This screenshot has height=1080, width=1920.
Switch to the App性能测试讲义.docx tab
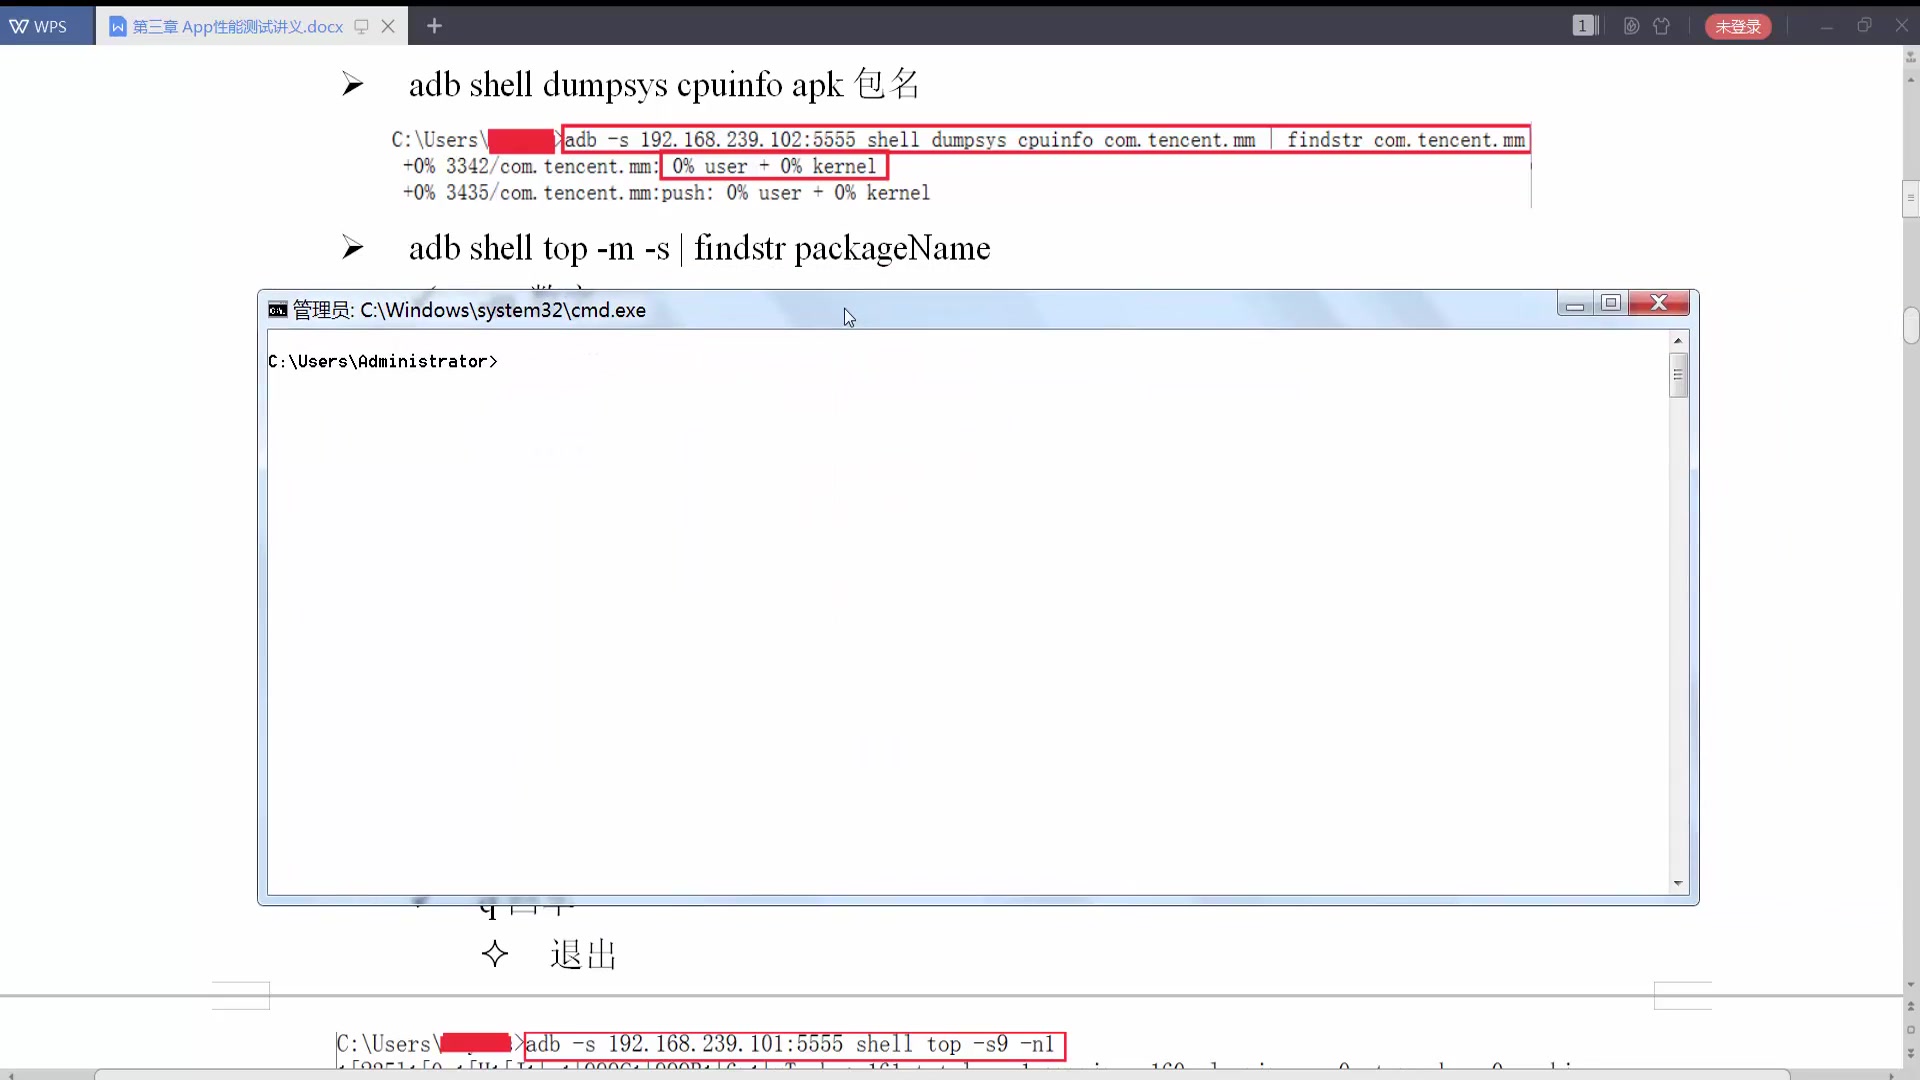click(236, 26)
